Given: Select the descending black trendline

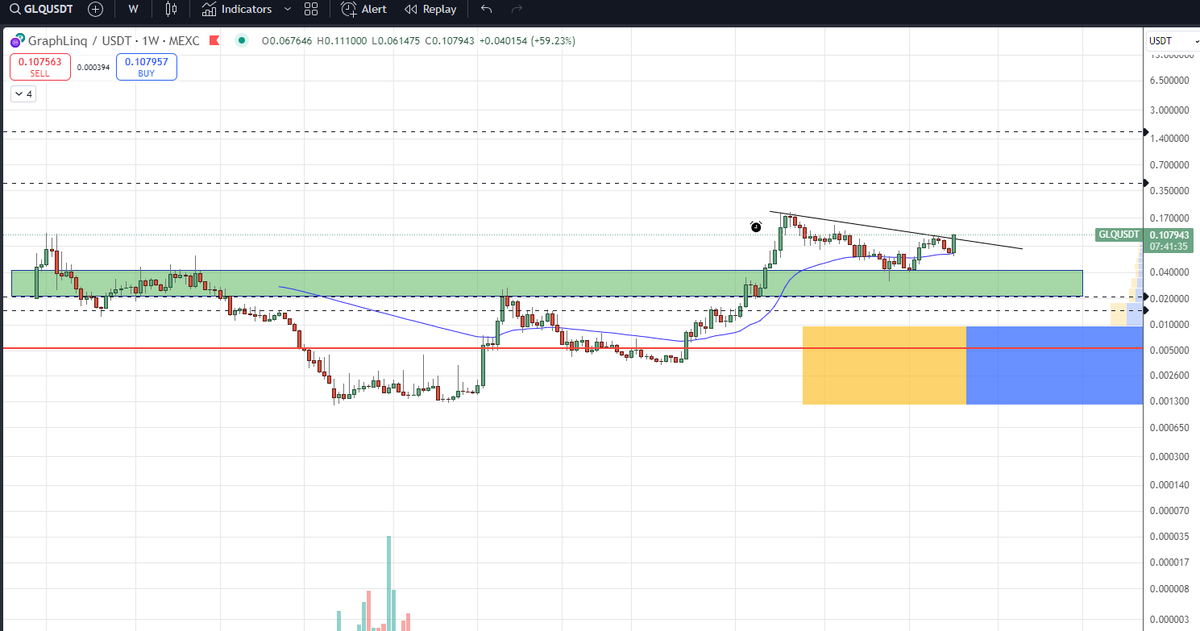Looking at the screenshot, I should pyautogui.click(x=896, y=230).
